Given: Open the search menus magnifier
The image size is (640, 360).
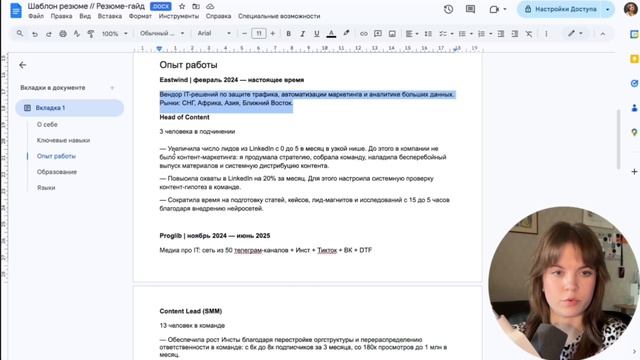Looking at the screenshot, I should click(20, 33).
